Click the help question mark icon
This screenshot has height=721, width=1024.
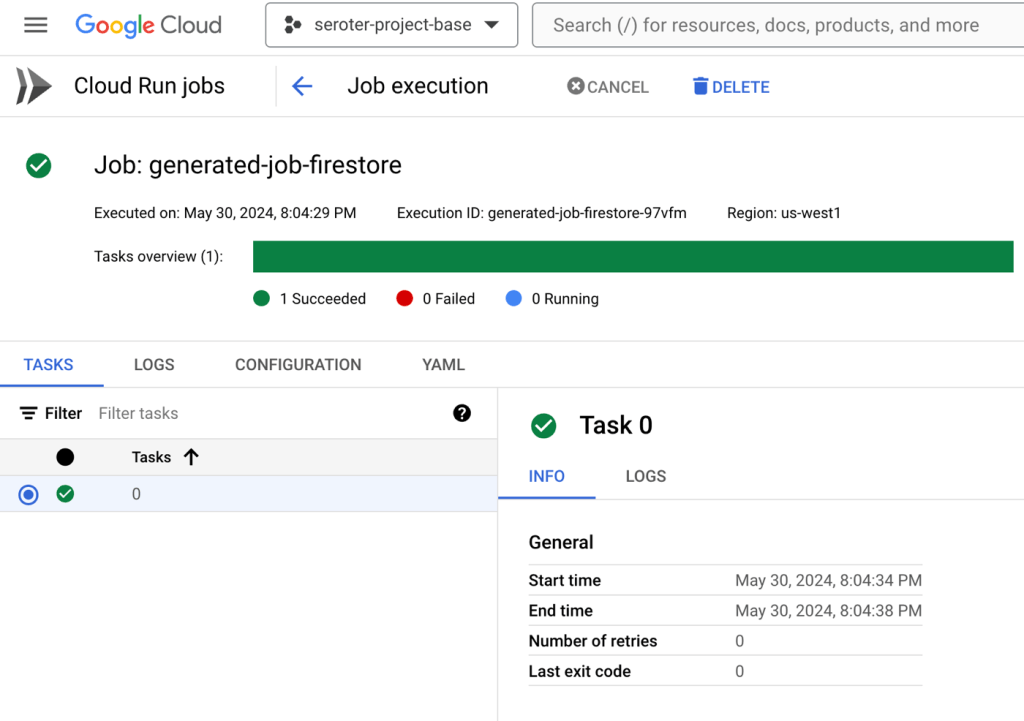click(462, 413)
